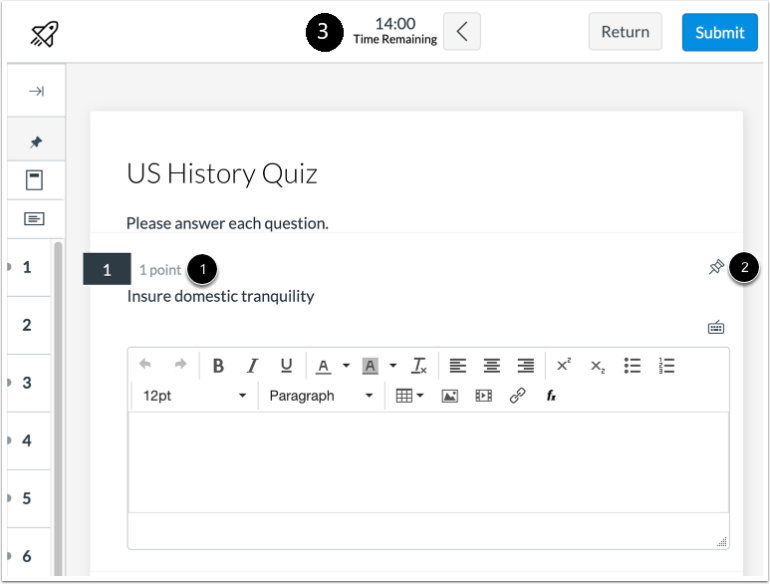This screenshot has height=584, width=770.
Task: Clear formatting with the Tx icon
Action: (x=419, y=365)
